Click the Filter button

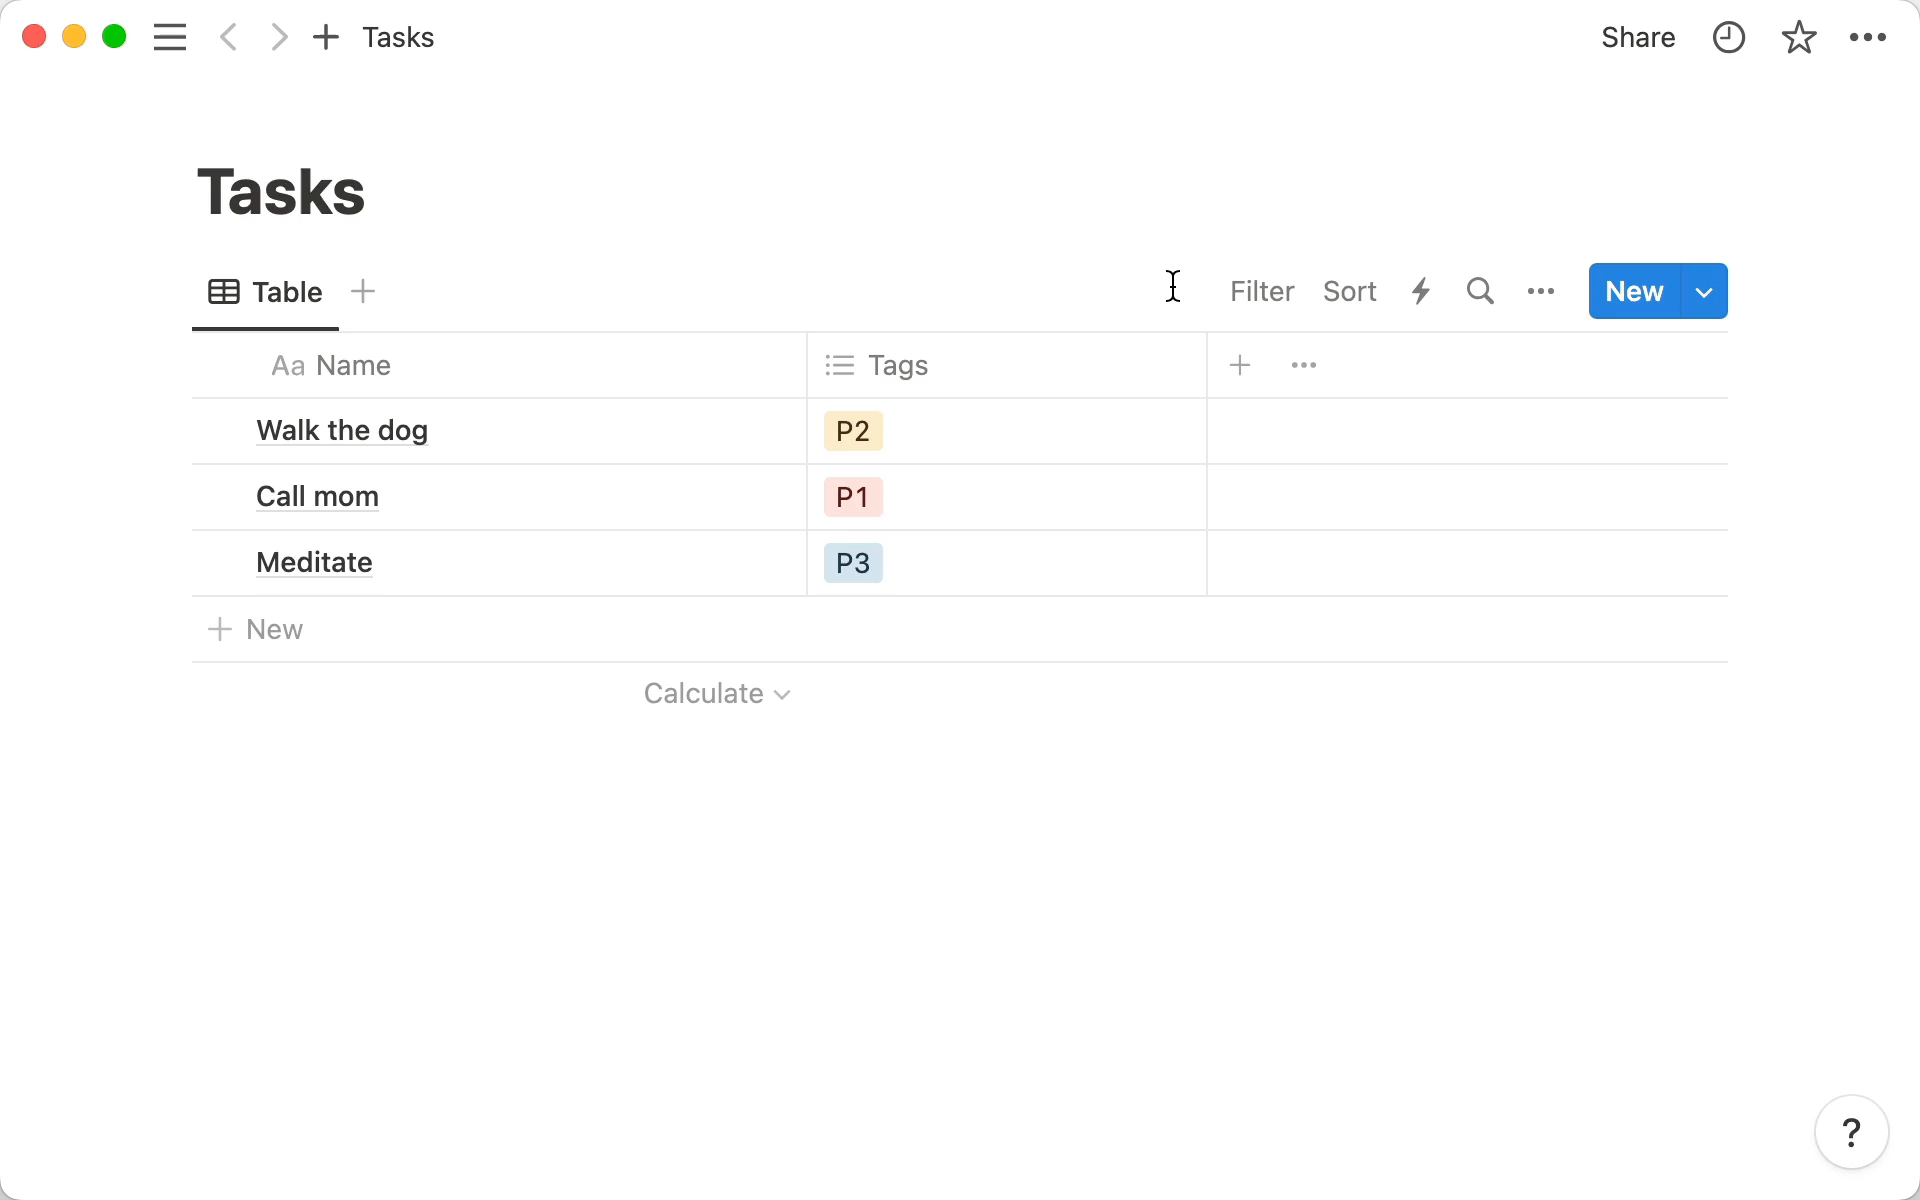(1262, 291)
